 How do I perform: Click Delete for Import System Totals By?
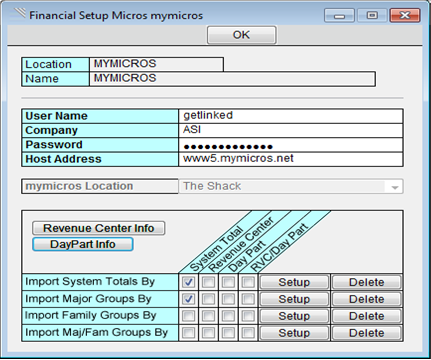(x=366, y=282)
